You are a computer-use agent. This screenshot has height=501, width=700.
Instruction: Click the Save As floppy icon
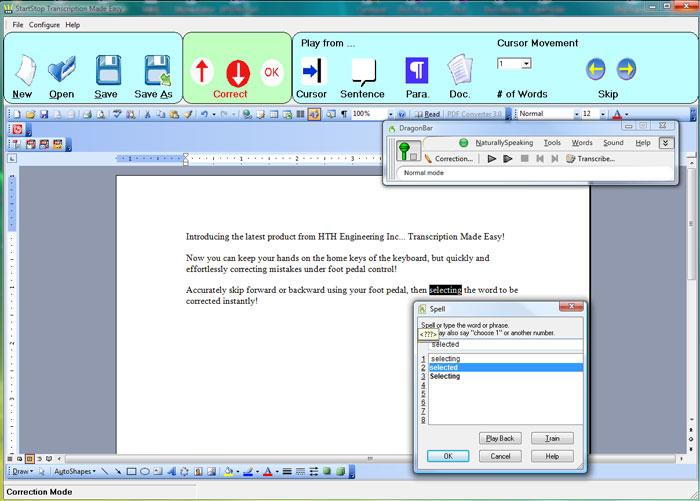coord(157,70)
